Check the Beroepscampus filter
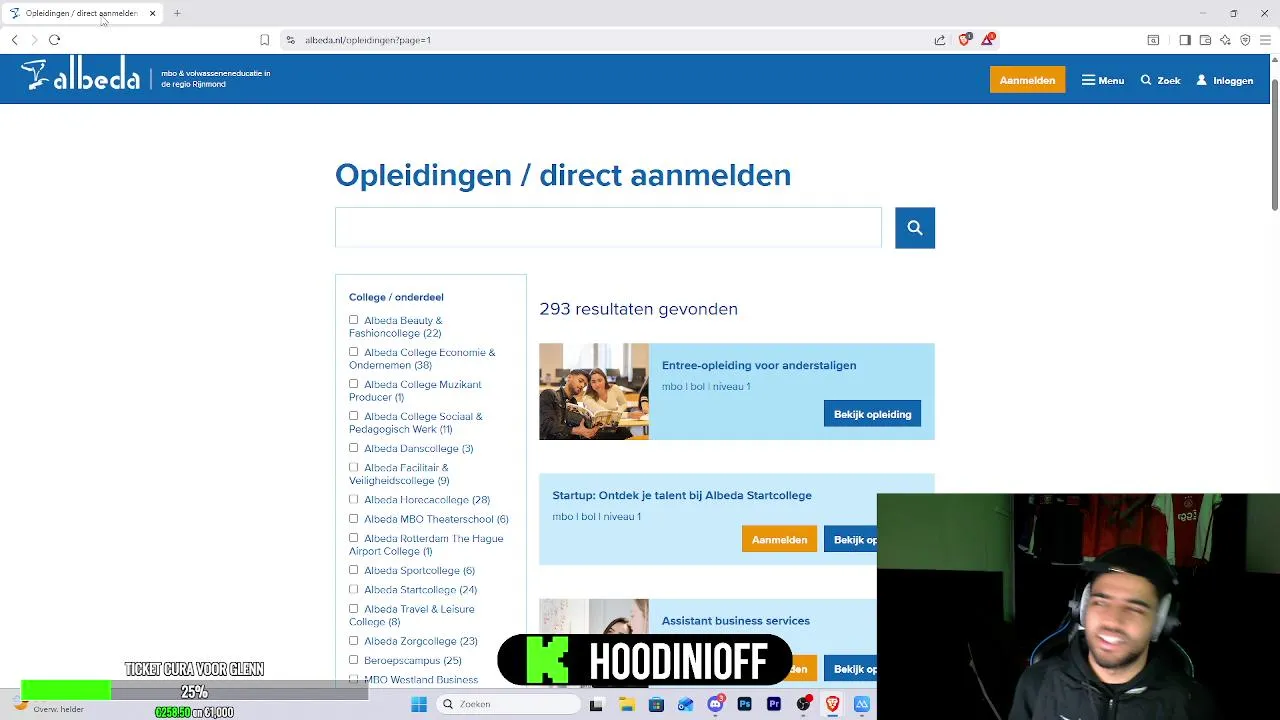 click(x=353, y=660)
